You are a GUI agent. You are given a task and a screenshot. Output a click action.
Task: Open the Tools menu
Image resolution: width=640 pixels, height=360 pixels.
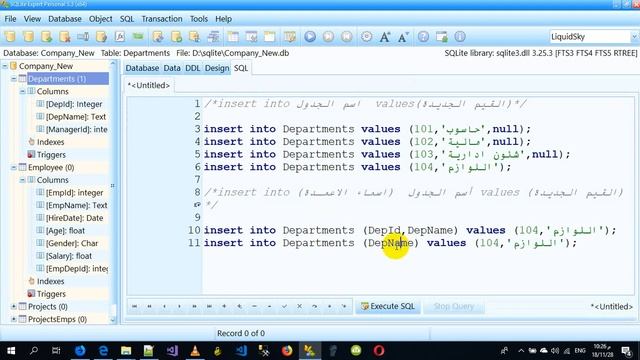click(199, 19)
